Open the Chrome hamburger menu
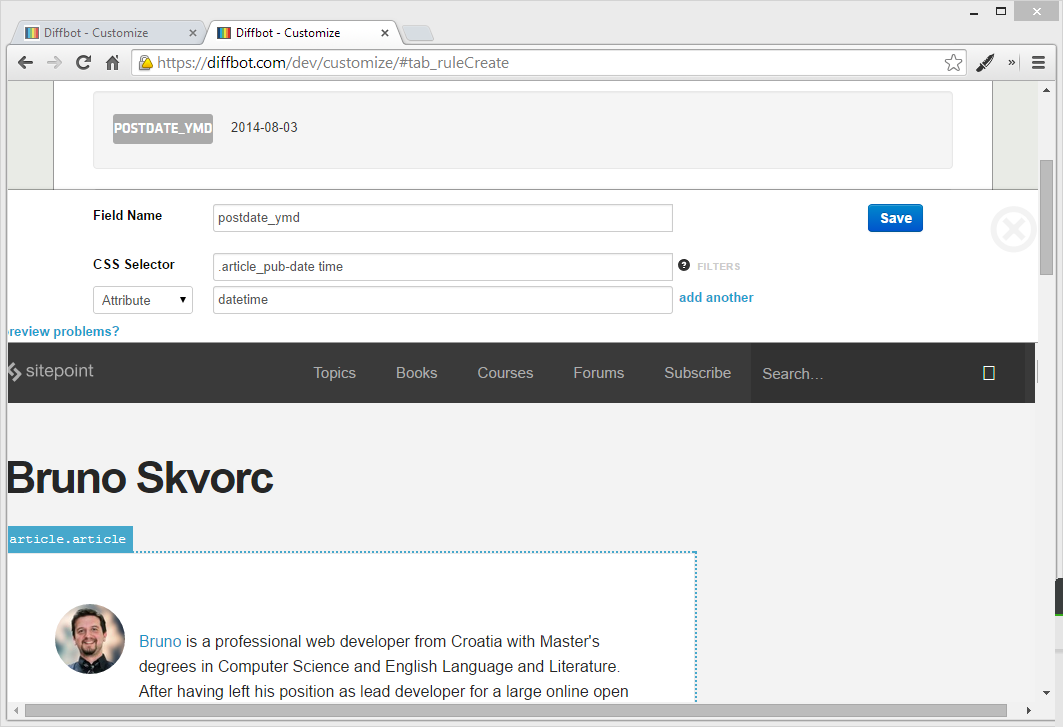 point(1039,62)
